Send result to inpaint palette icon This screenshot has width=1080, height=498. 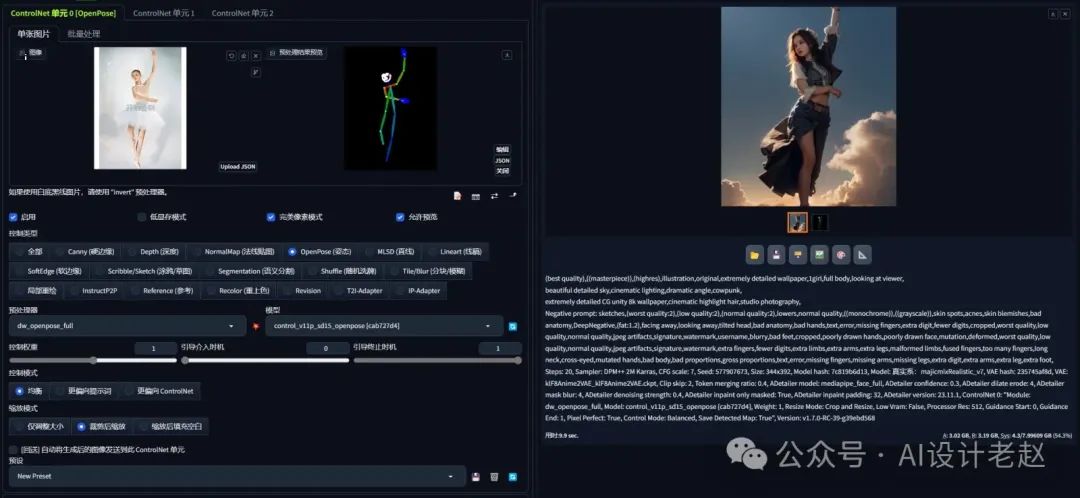click(841, 255)
